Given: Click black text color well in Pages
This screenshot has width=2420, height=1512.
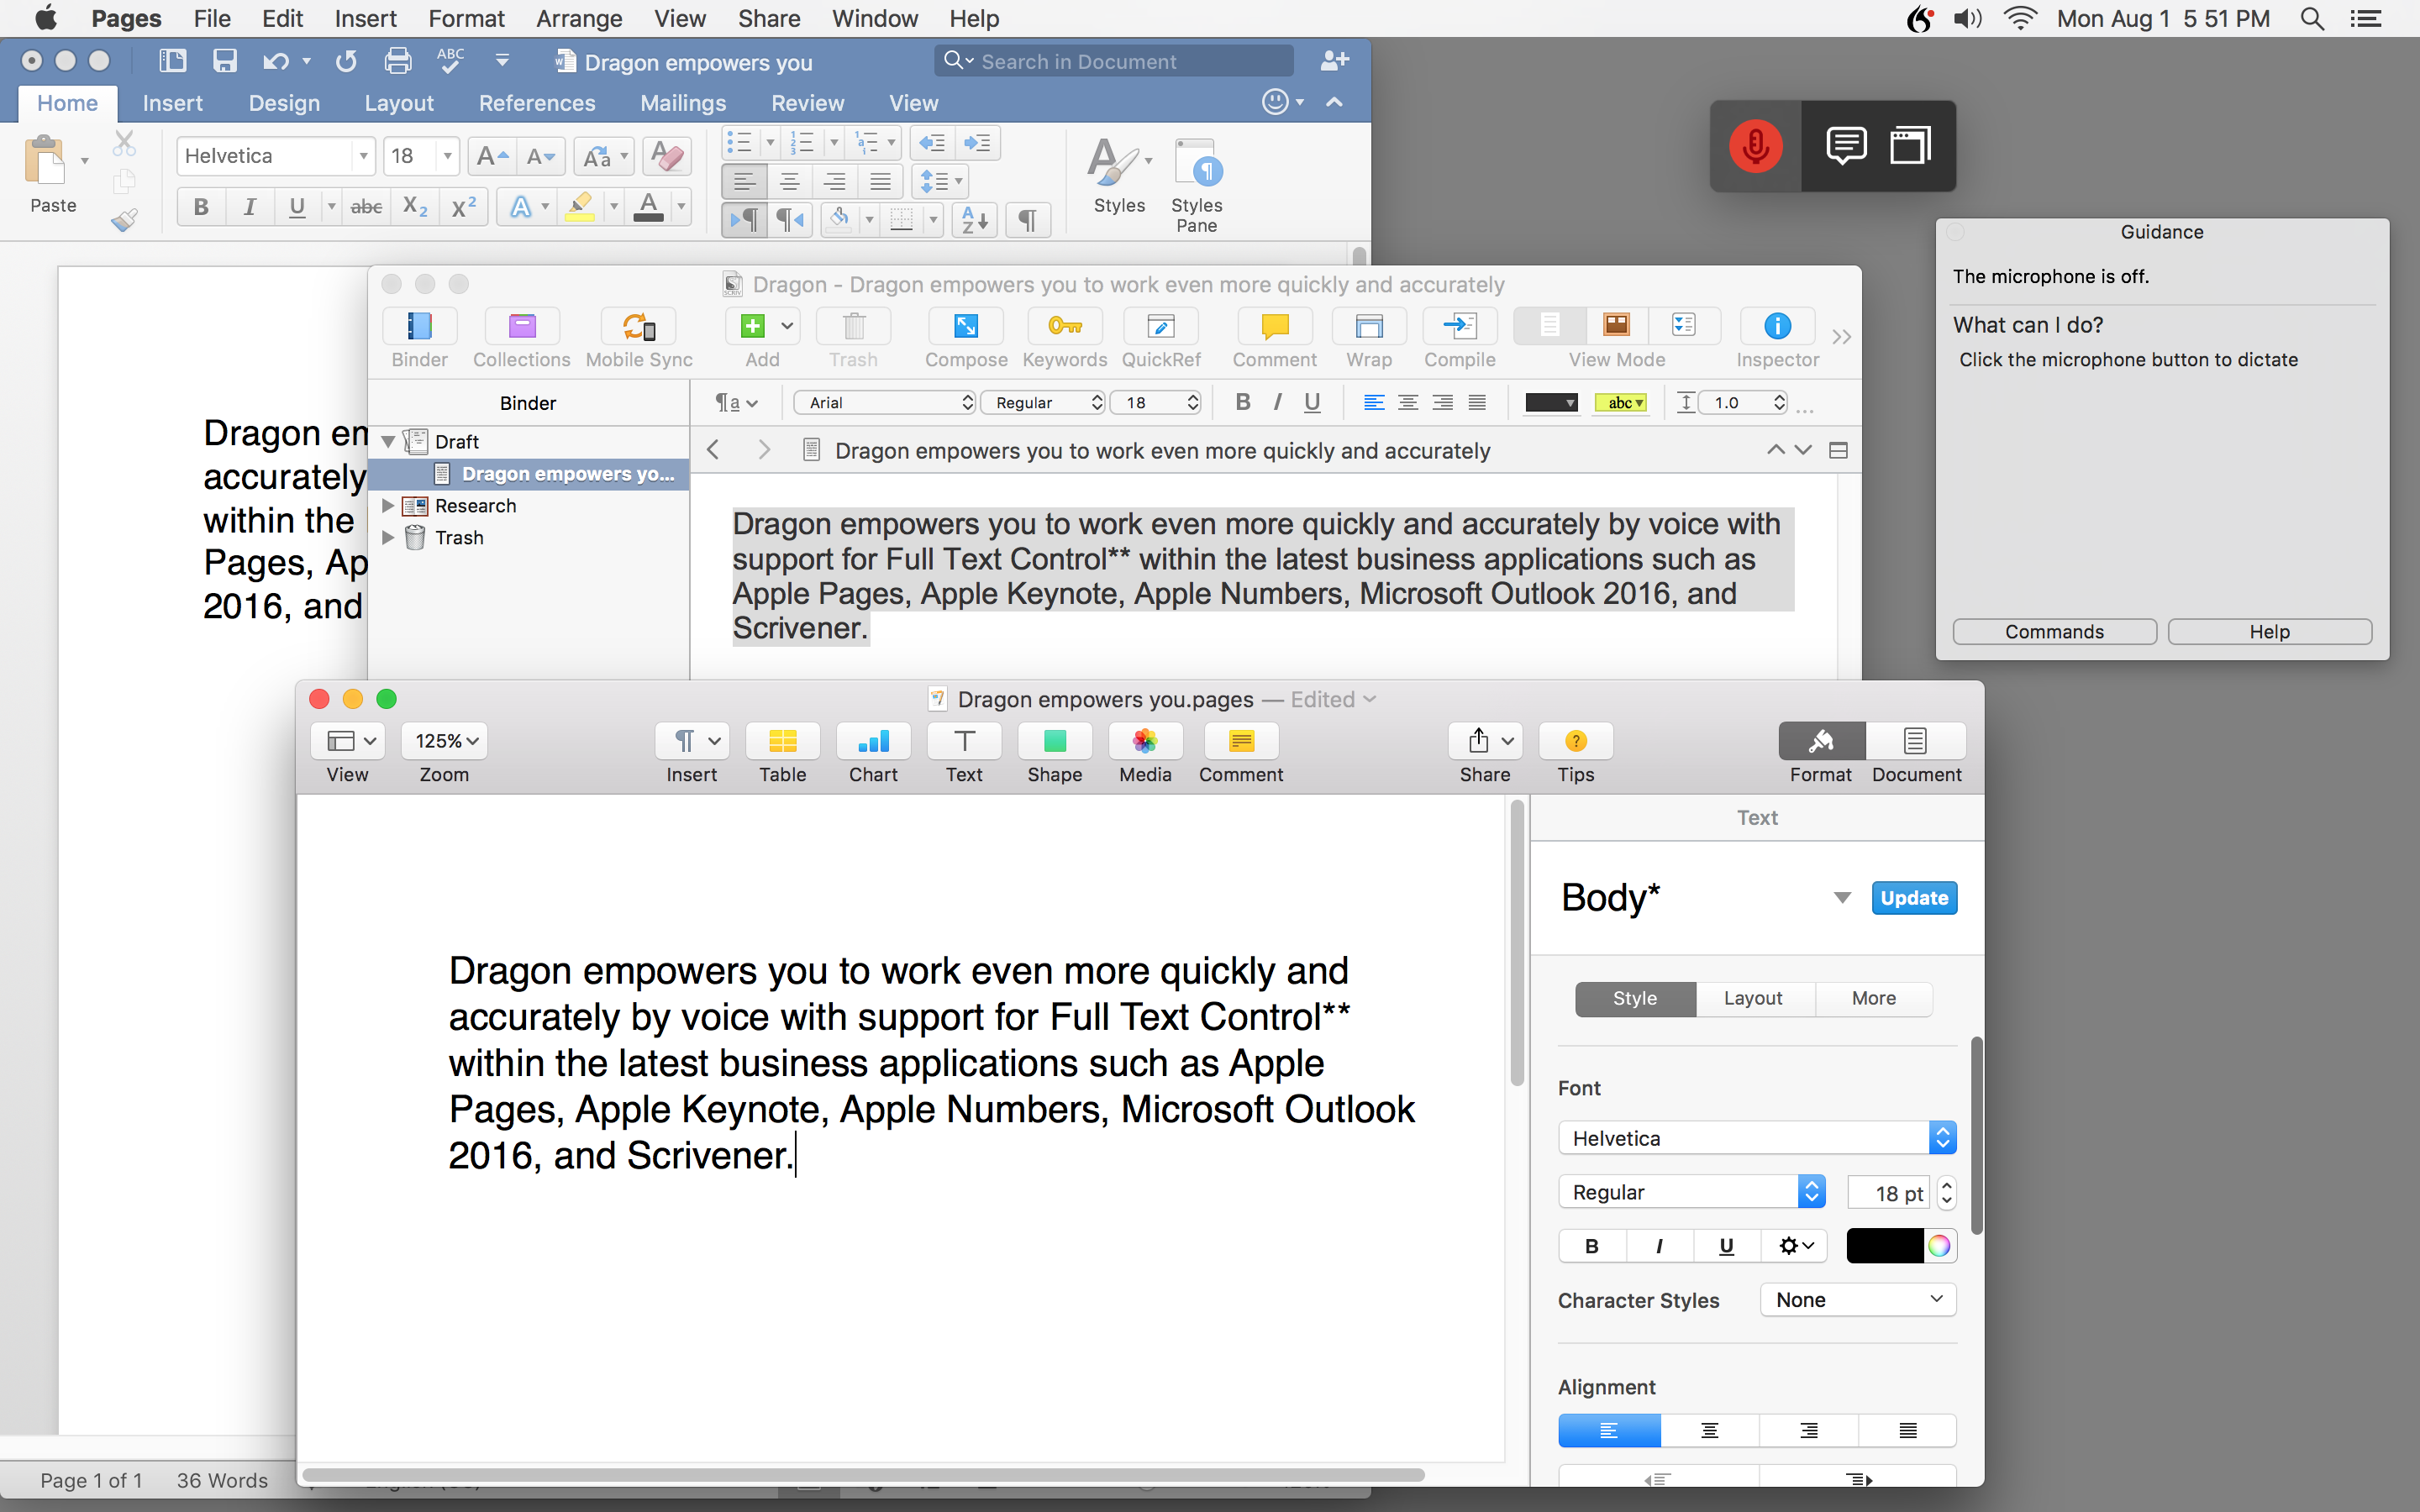Looking at the screenshot, I should tap(1884, 1246).
